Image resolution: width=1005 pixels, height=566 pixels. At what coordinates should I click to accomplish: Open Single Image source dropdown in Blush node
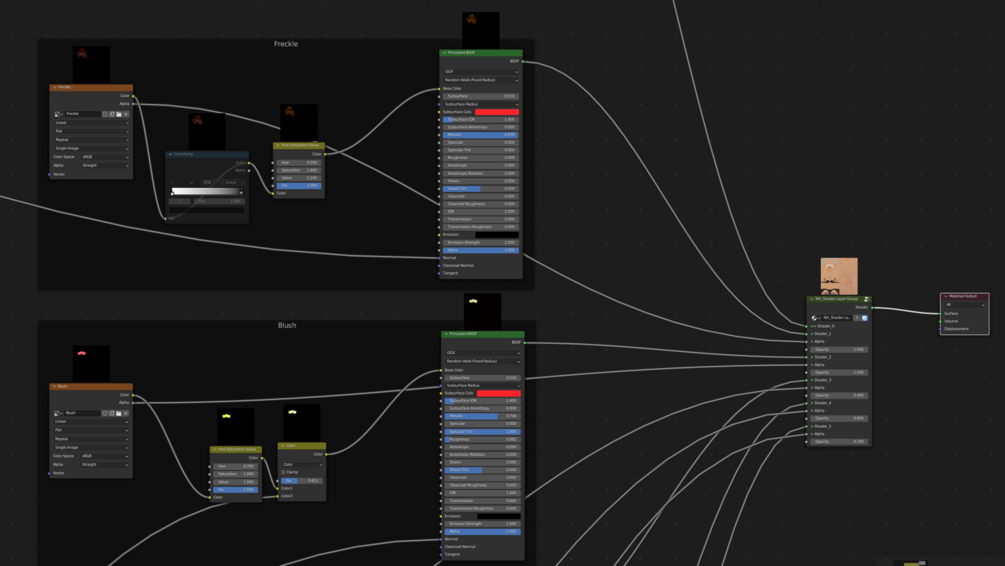click(92, 447)
